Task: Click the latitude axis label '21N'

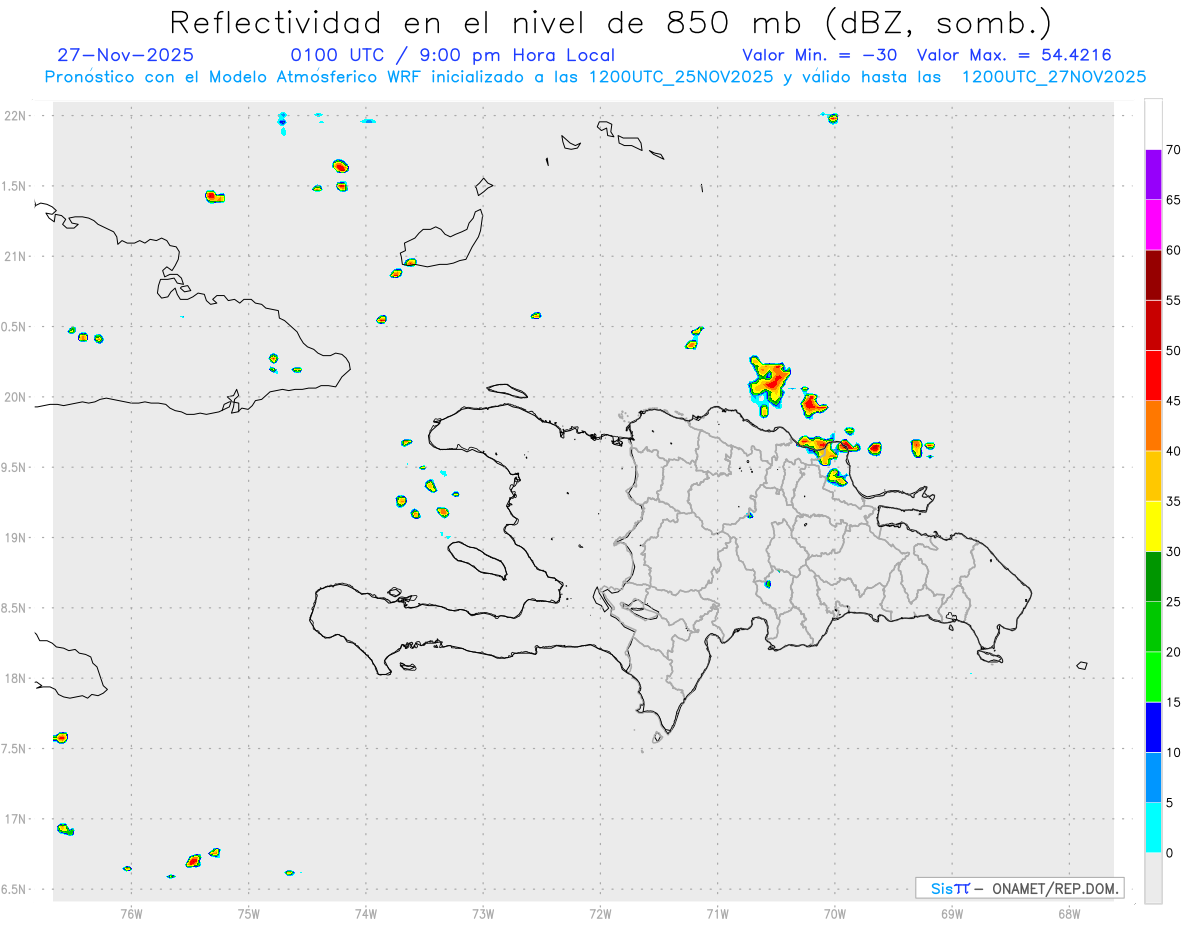Action: tap(16, 256)
